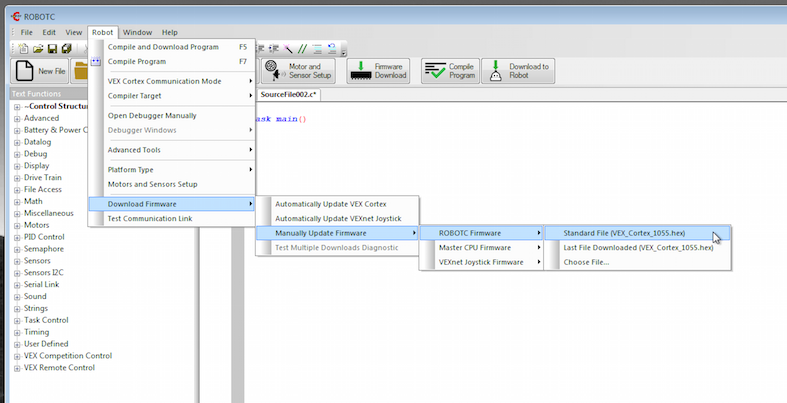Select Compile Program menu entry
787x403 pixels.
(x=172, y=61)
